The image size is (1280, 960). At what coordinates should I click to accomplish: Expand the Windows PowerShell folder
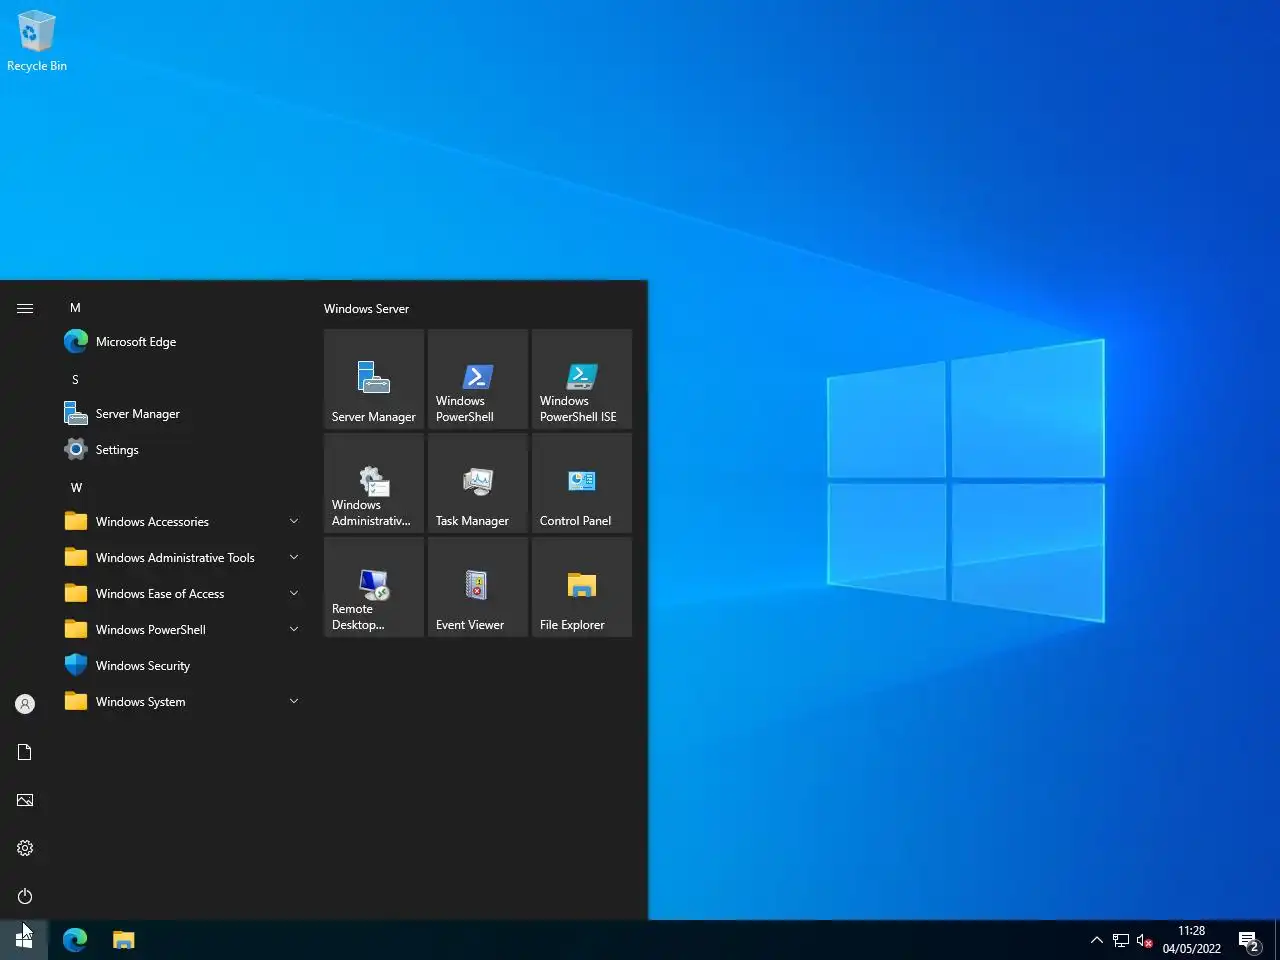coord(183,630)
